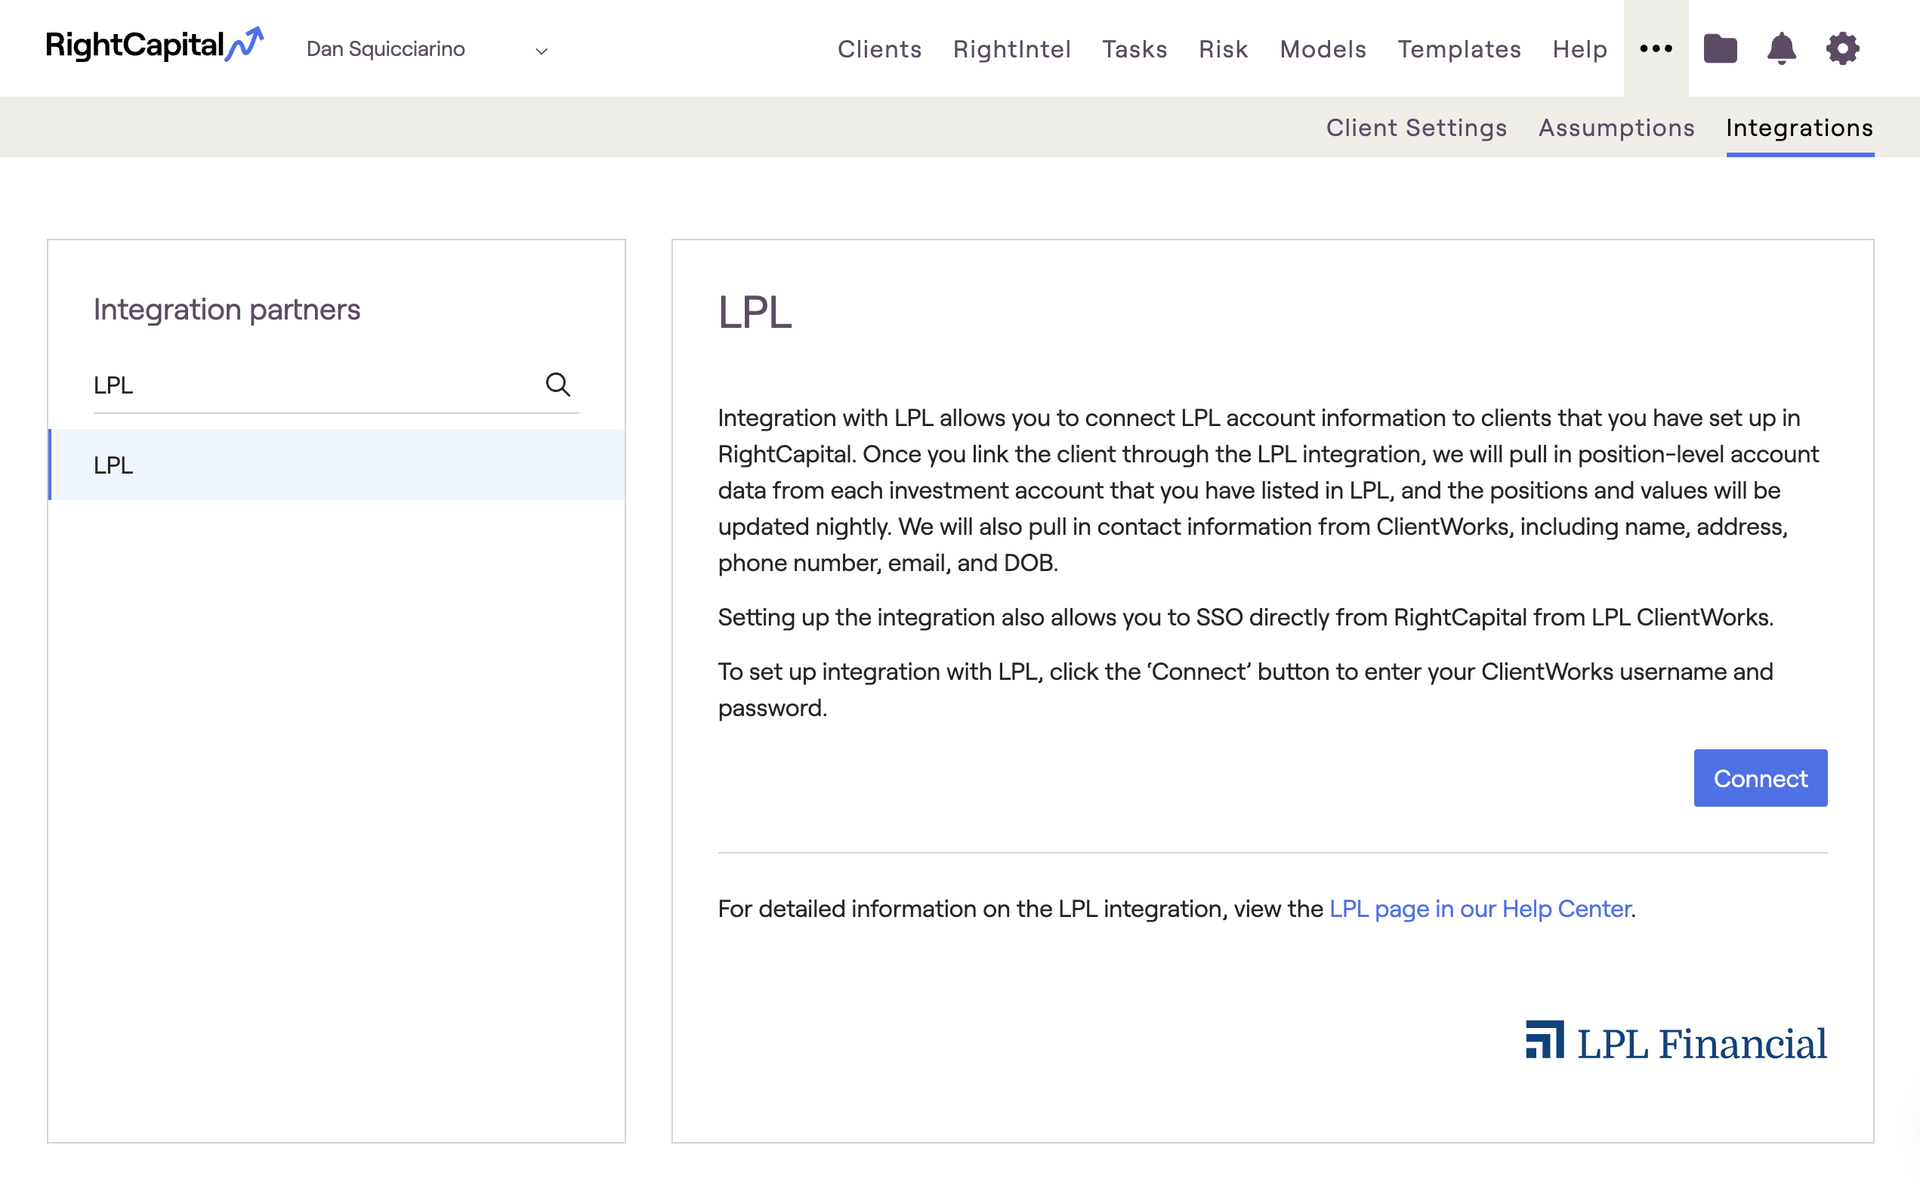
Task: Open the folder vault icon
Action: pos(1720,48)
